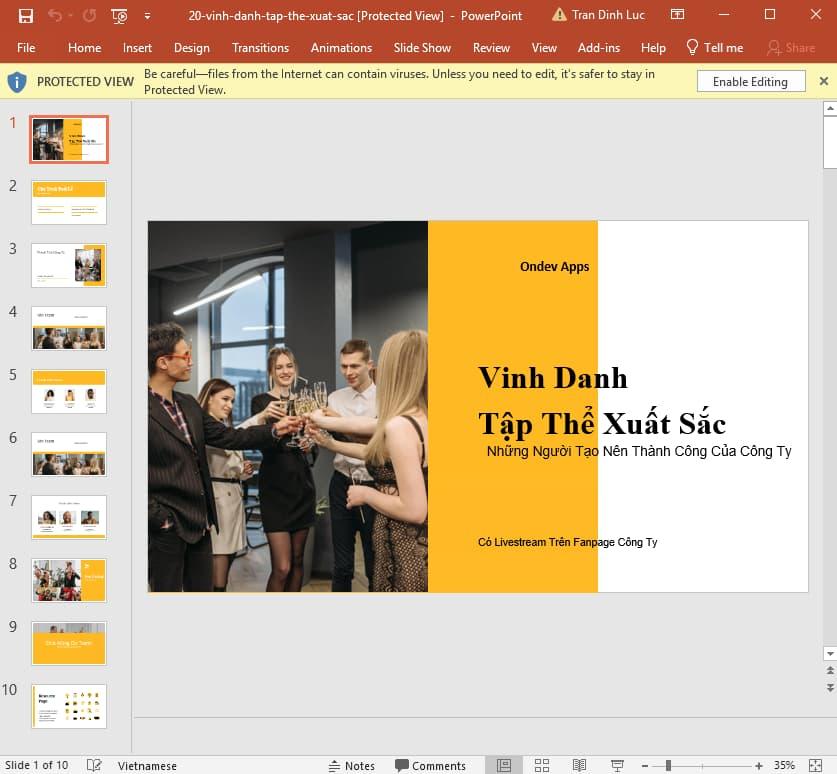This screenshot has height=774, width=837.
Task: Open Reading View from the status bar
Action: click(581, 765)
